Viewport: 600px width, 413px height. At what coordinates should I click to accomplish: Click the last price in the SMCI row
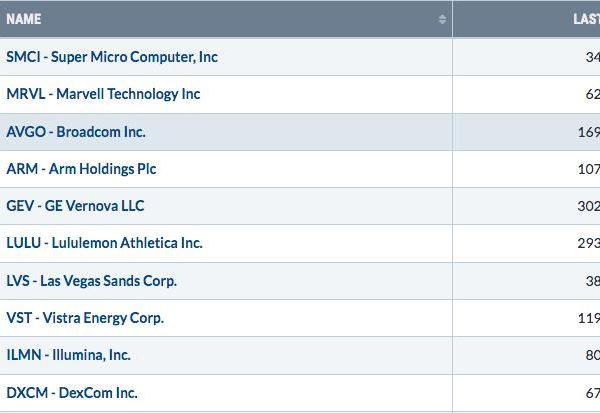tap(593, 57)
